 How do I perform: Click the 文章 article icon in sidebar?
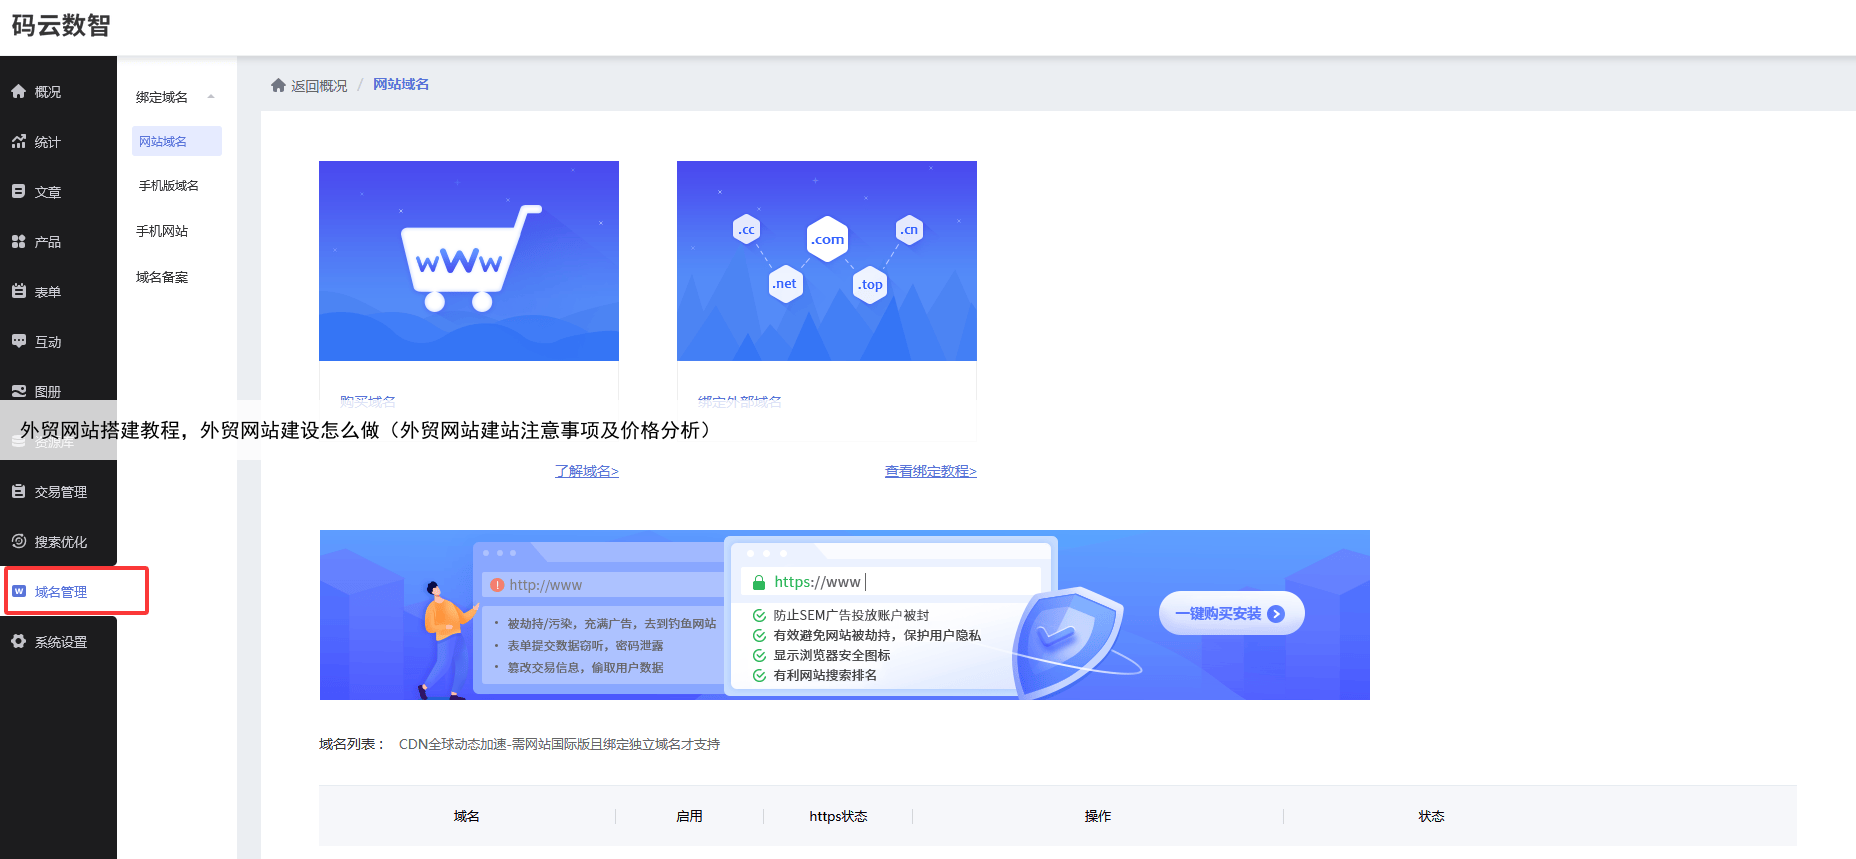point(18,192)
